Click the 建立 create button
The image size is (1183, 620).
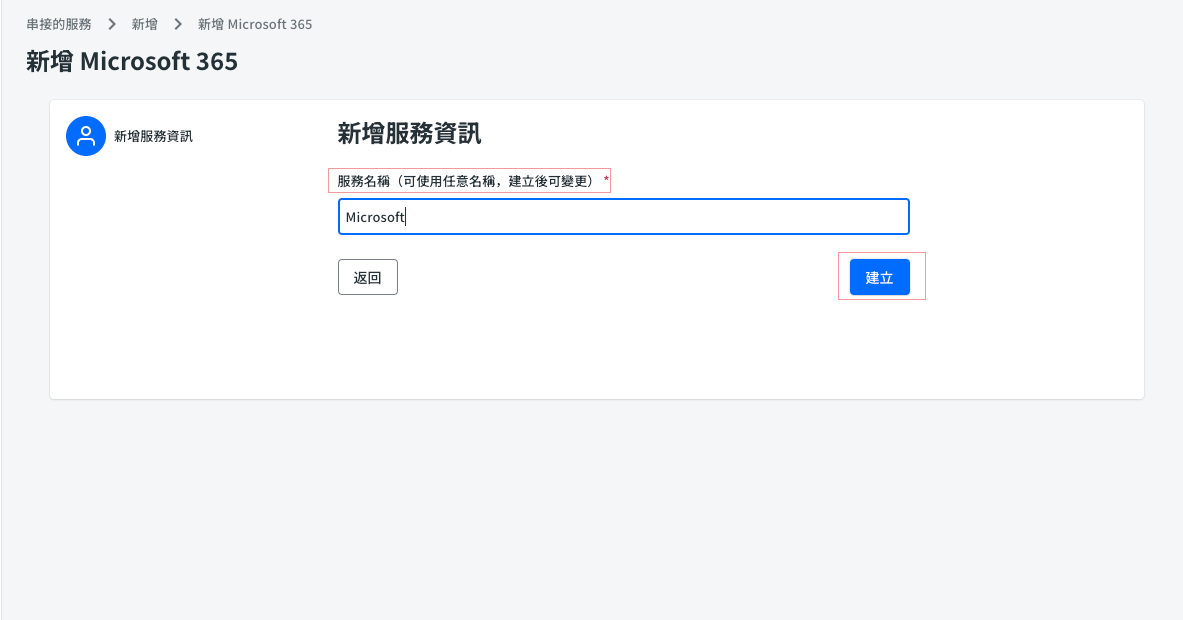(x=879, y=277)
